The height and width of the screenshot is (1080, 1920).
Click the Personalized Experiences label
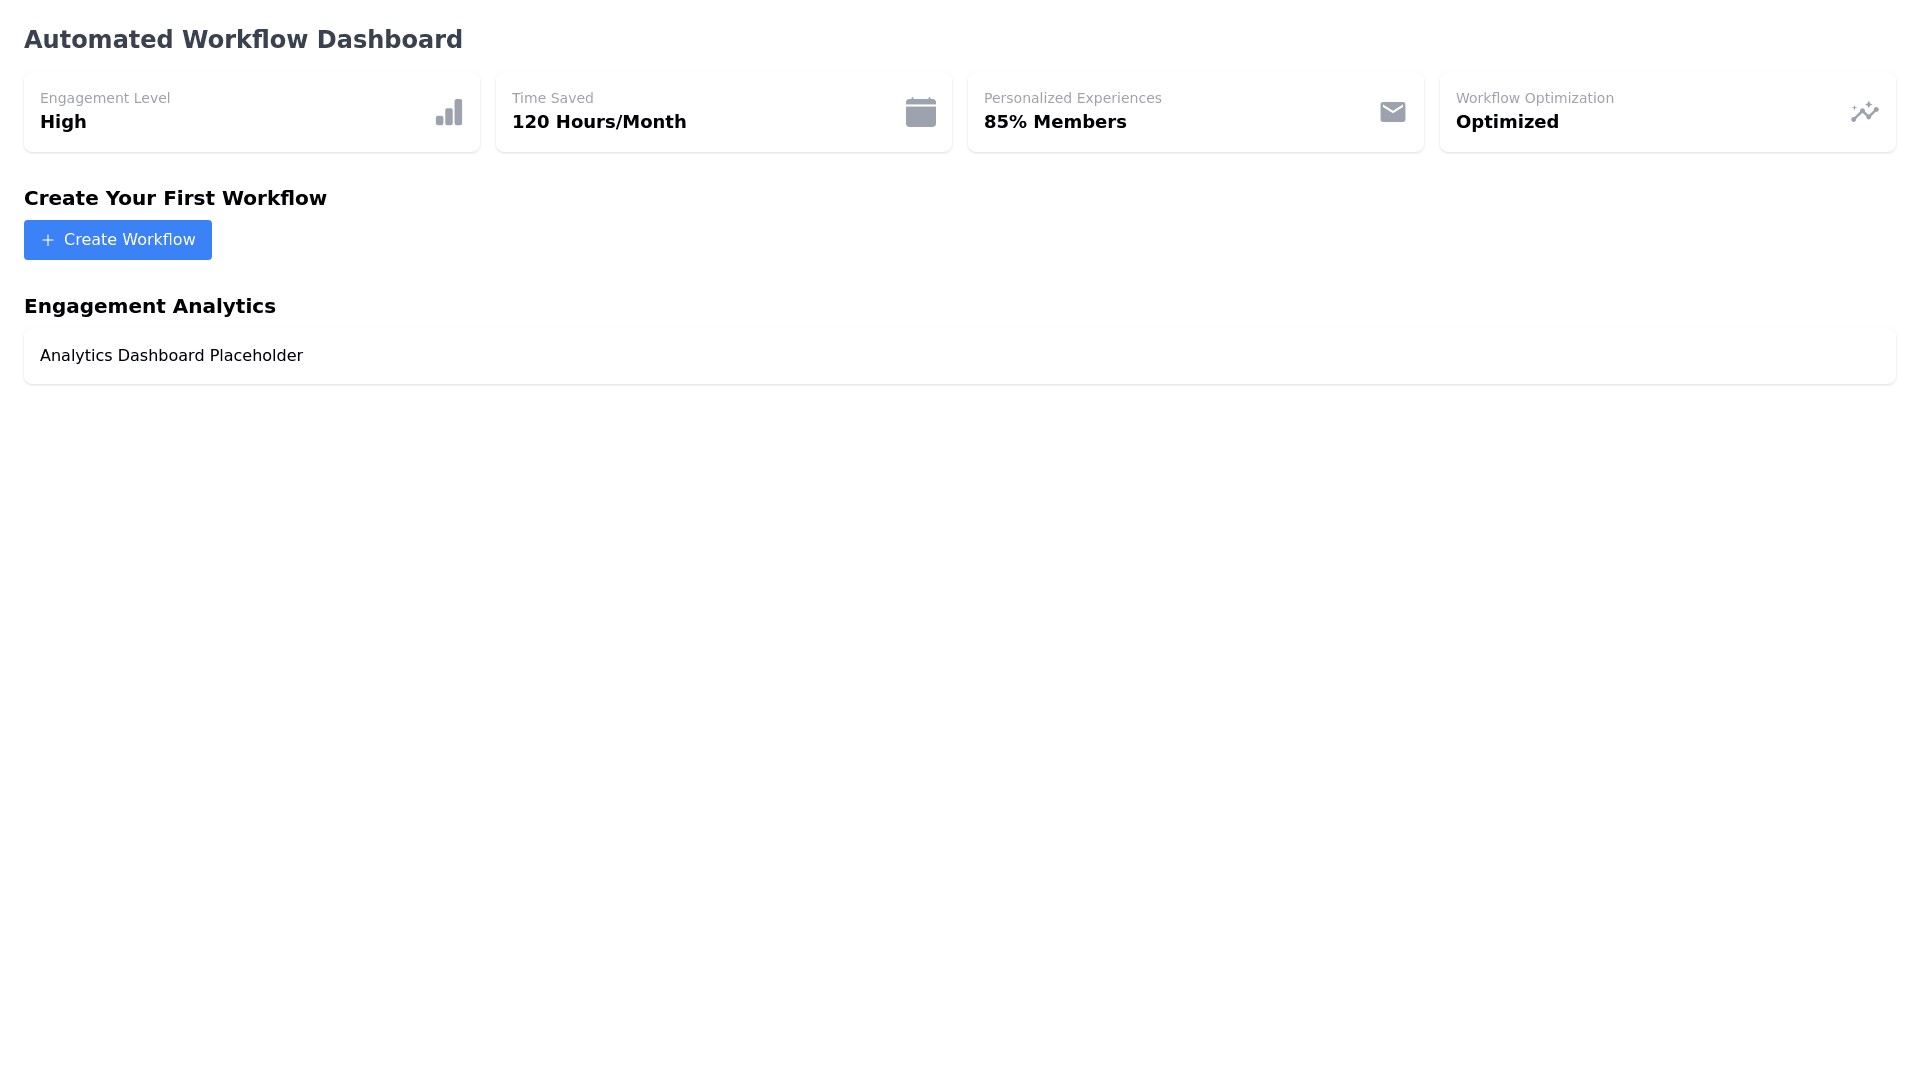1072,98
